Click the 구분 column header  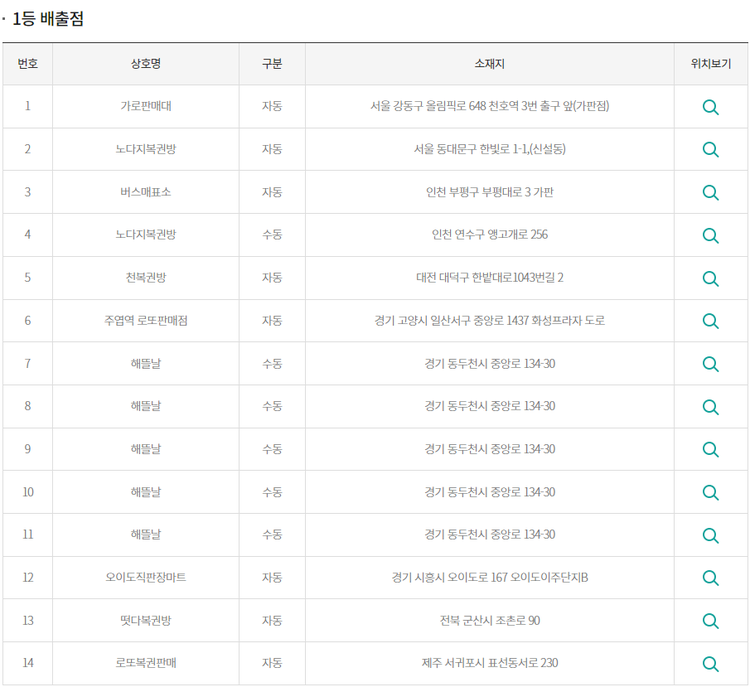point(272,64)
